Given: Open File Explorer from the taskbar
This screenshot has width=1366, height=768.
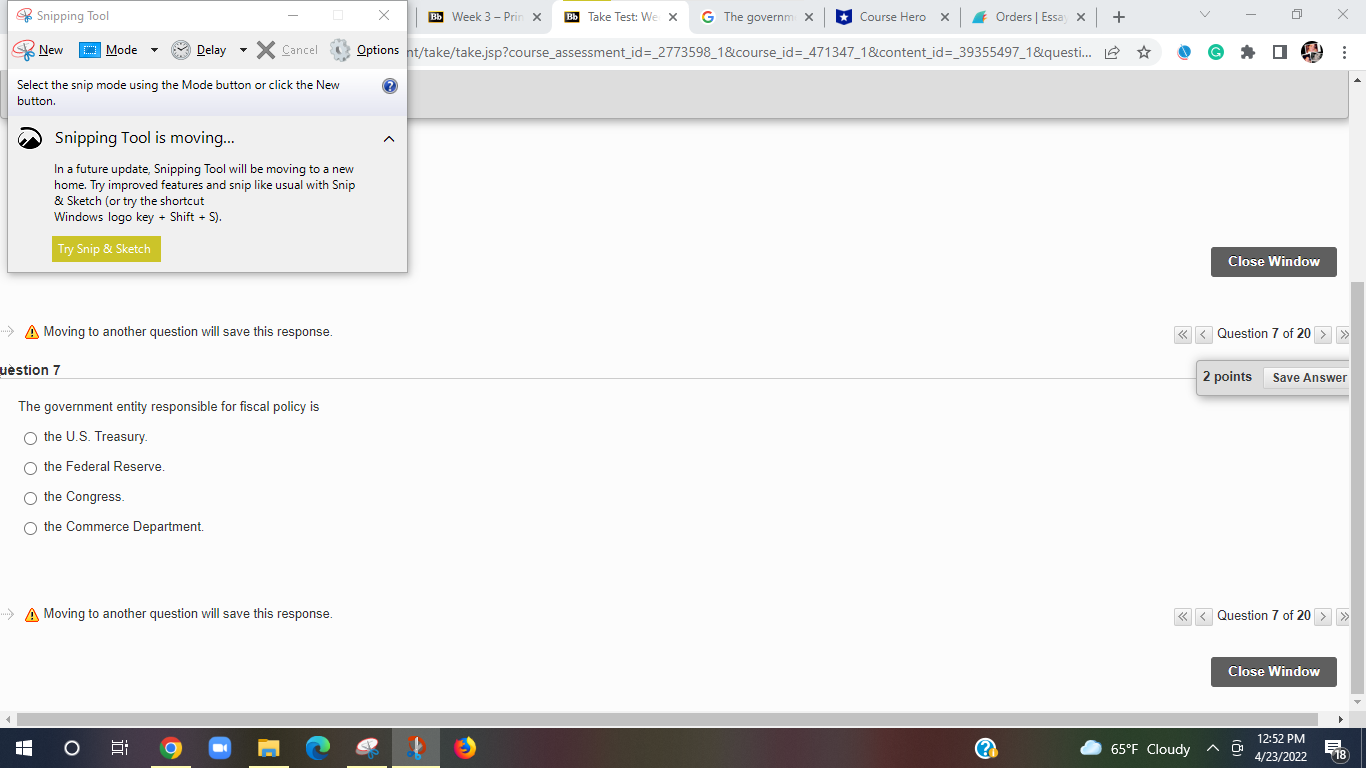Looking at the screenshot, I should click(x=267, y=747).
